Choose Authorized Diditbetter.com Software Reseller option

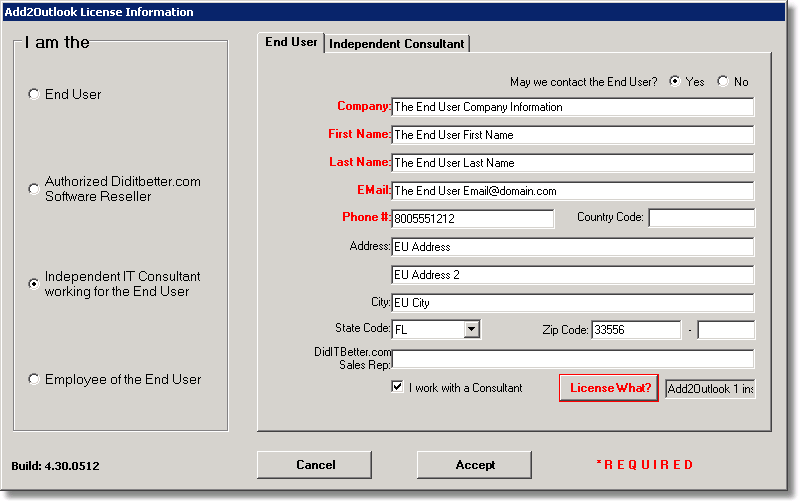point(34,189)
